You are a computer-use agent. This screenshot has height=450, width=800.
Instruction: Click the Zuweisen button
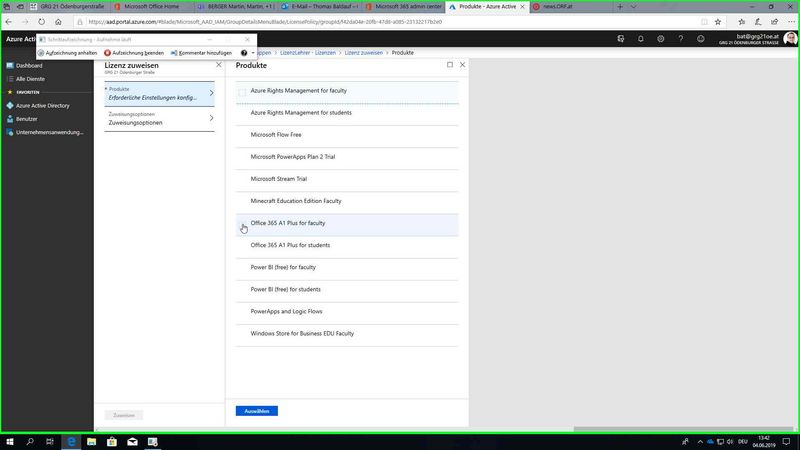click(124, 415)
